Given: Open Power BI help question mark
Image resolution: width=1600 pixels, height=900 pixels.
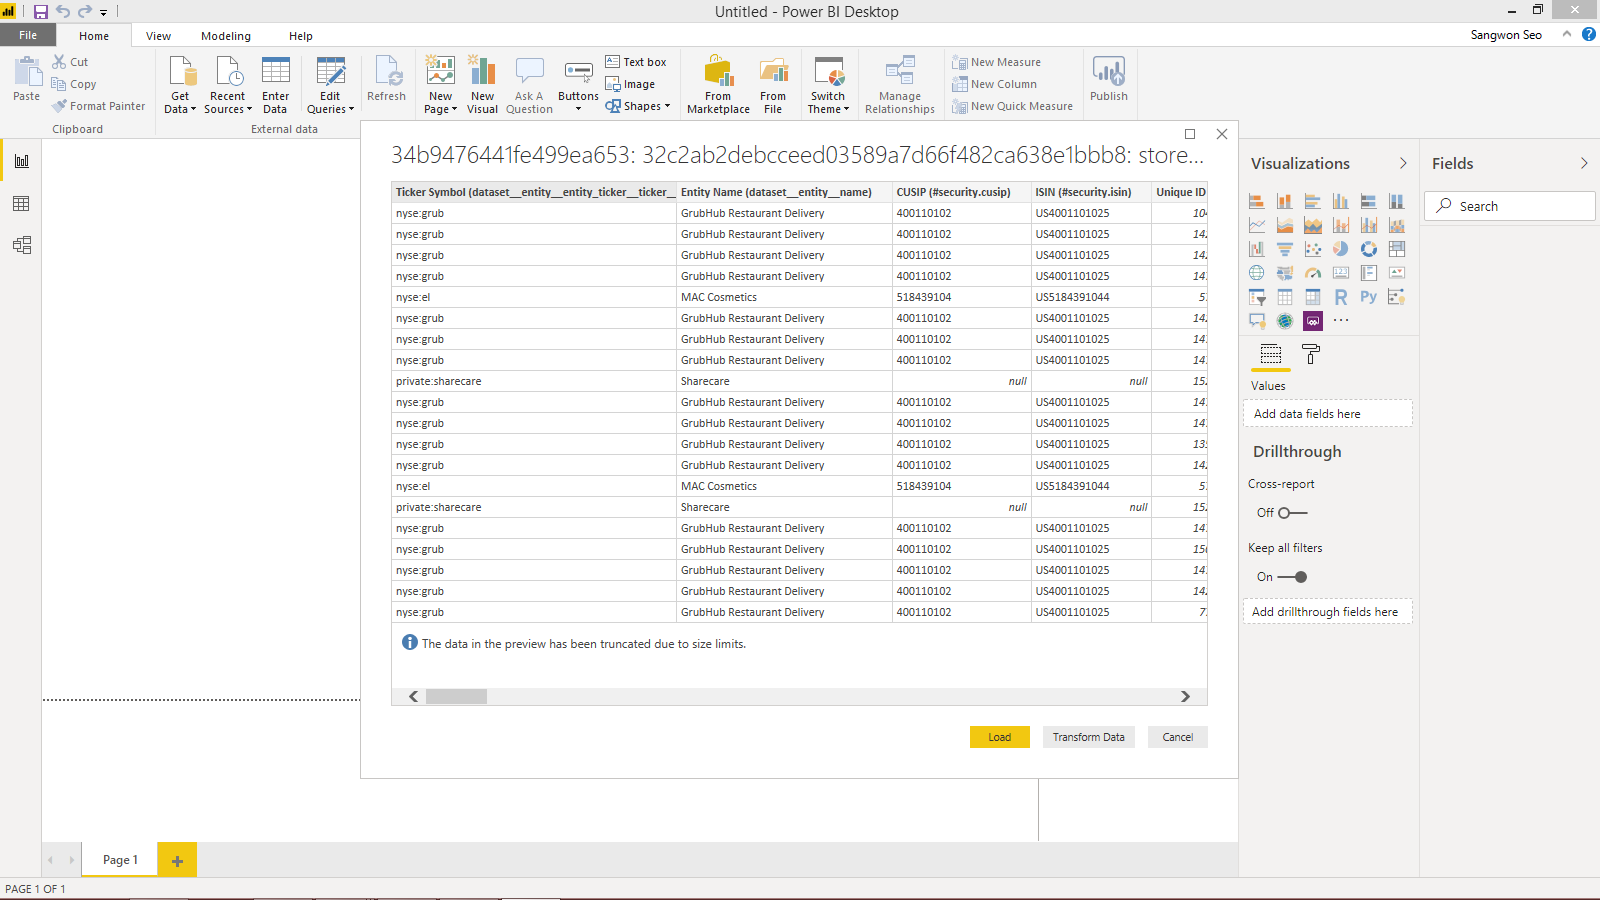Looking at the screenshot, I should [1589, 34].
